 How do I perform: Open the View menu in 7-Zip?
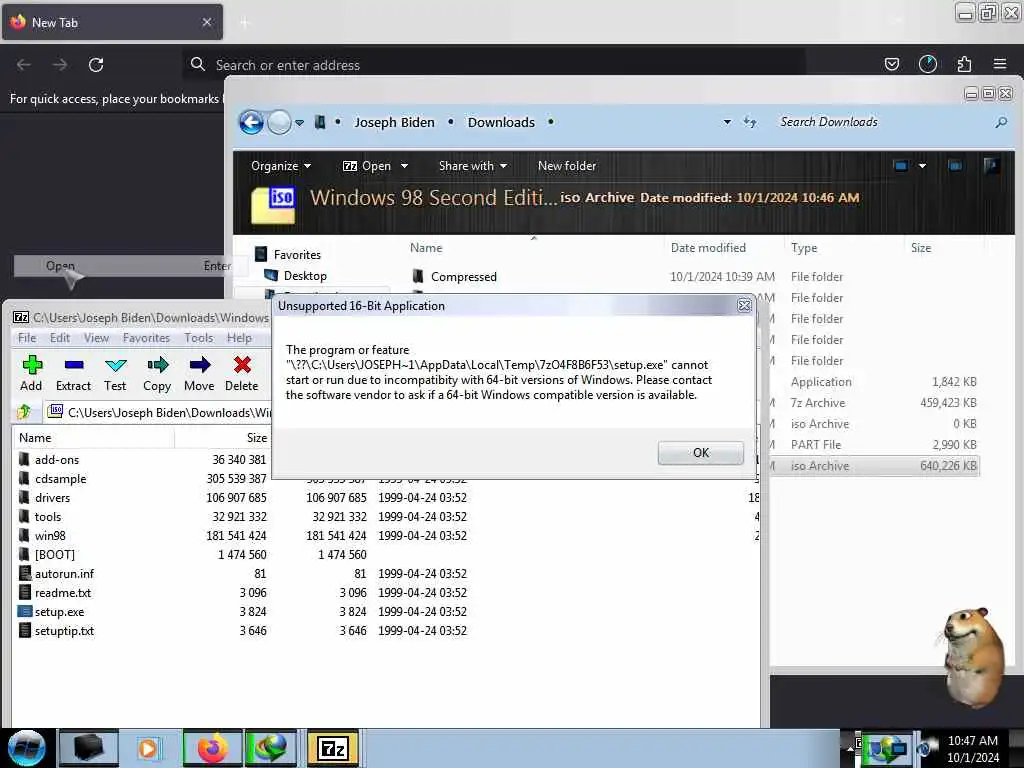(96, 338)
